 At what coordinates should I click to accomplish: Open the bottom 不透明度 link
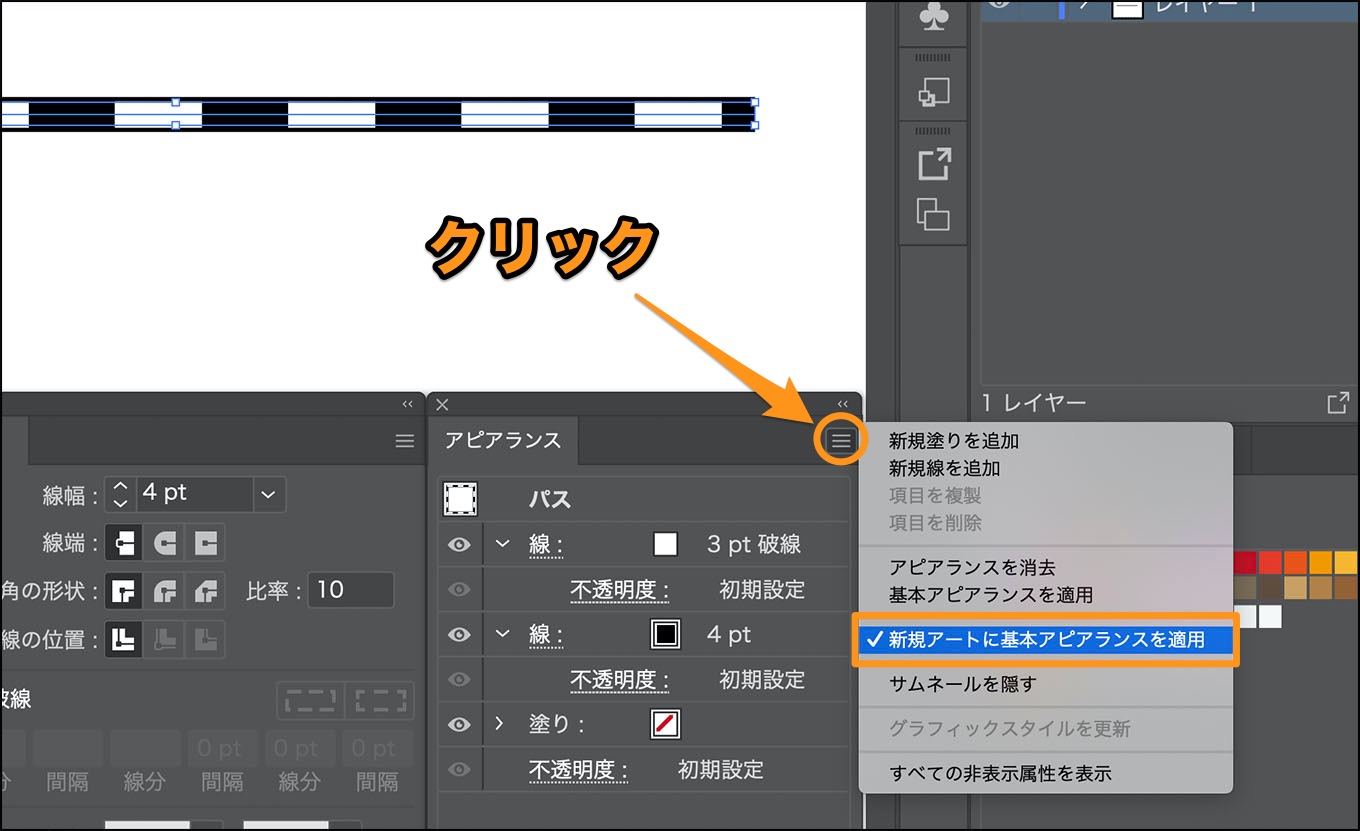[x=578, y=770]
